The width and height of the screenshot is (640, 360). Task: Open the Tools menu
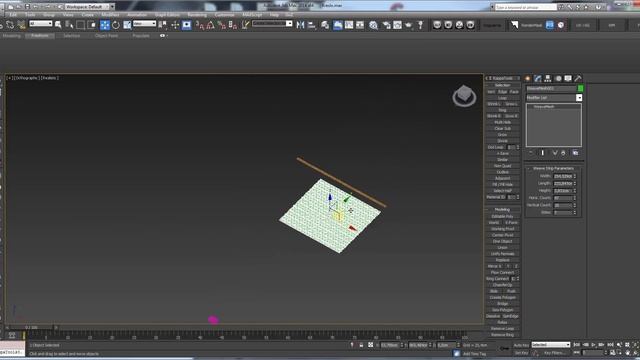(x=30, y=15)
